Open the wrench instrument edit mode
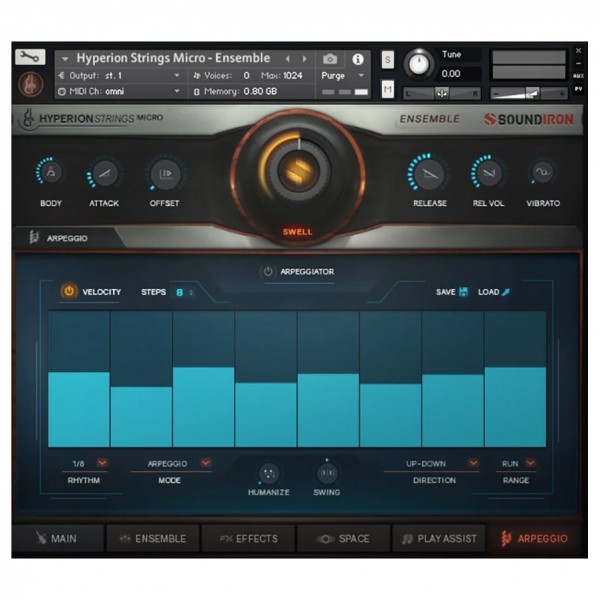This screenshot has width=600, height=600. pyautogui.click(x=30, y=57)
